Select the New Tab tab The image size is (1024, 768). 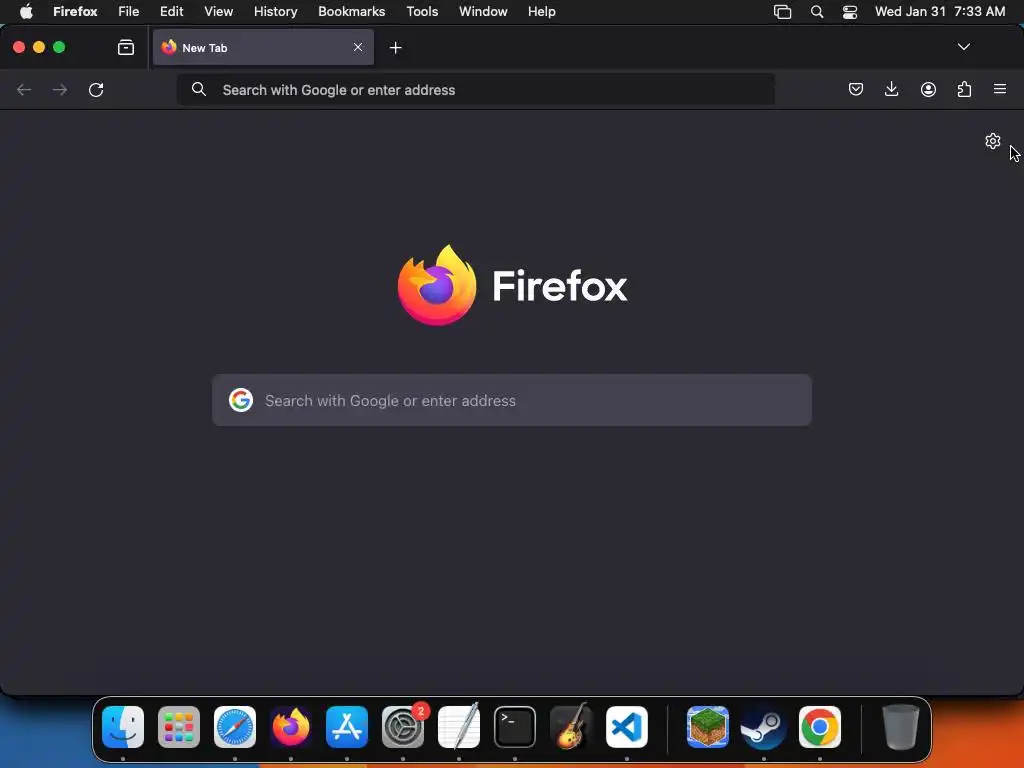tap(263, 47)
